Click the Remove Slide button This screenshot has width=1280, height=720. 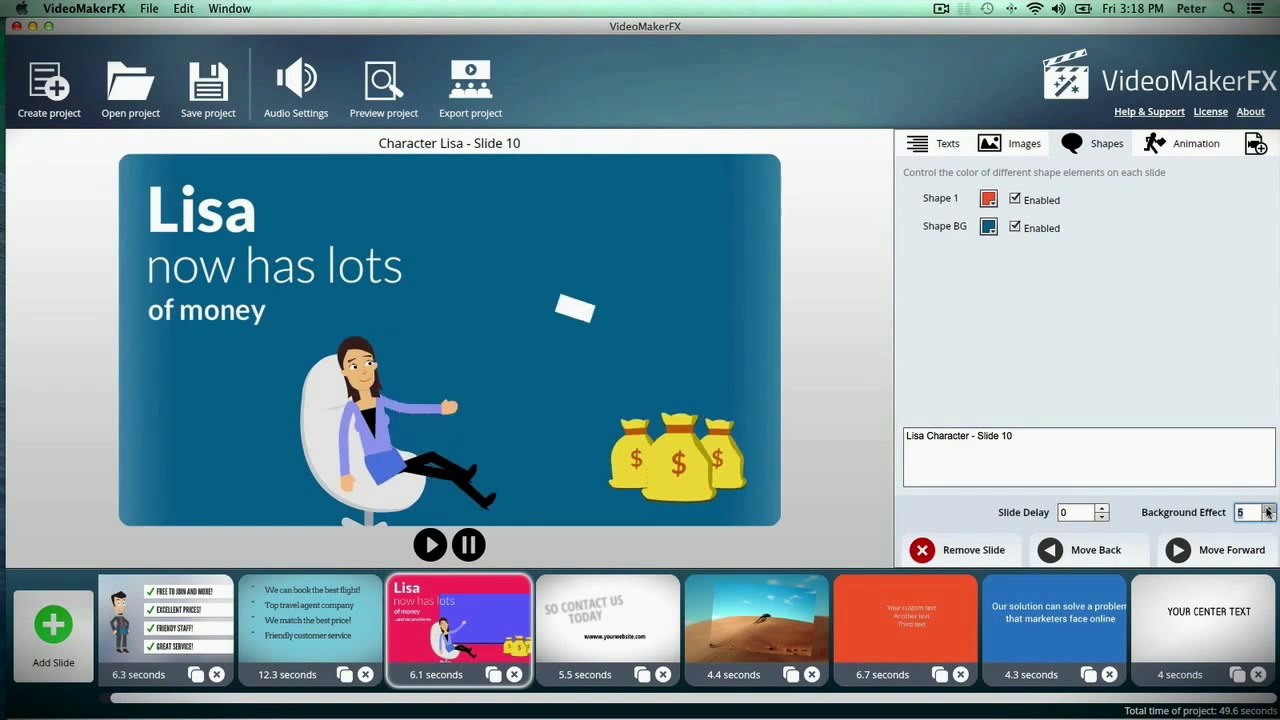coord(960,550)
